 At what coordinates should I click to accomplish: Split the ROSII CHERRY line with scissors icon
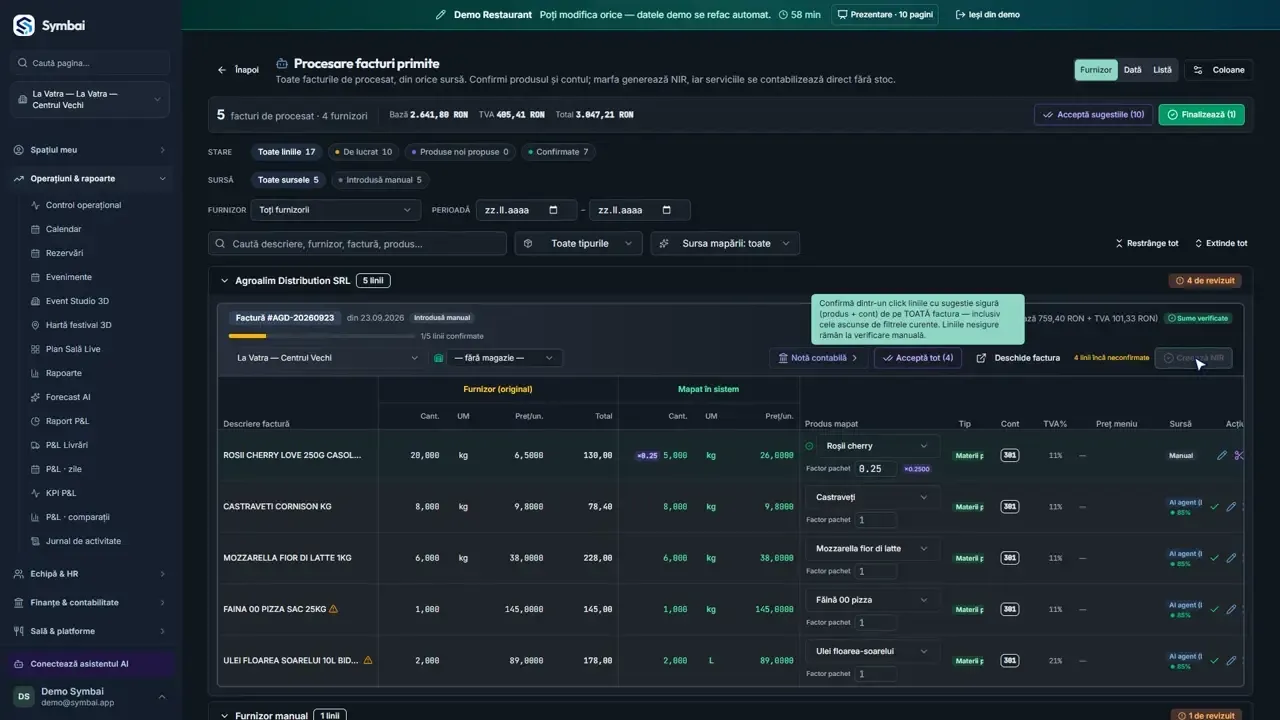pyautogui.click(x=1239, y=455)
